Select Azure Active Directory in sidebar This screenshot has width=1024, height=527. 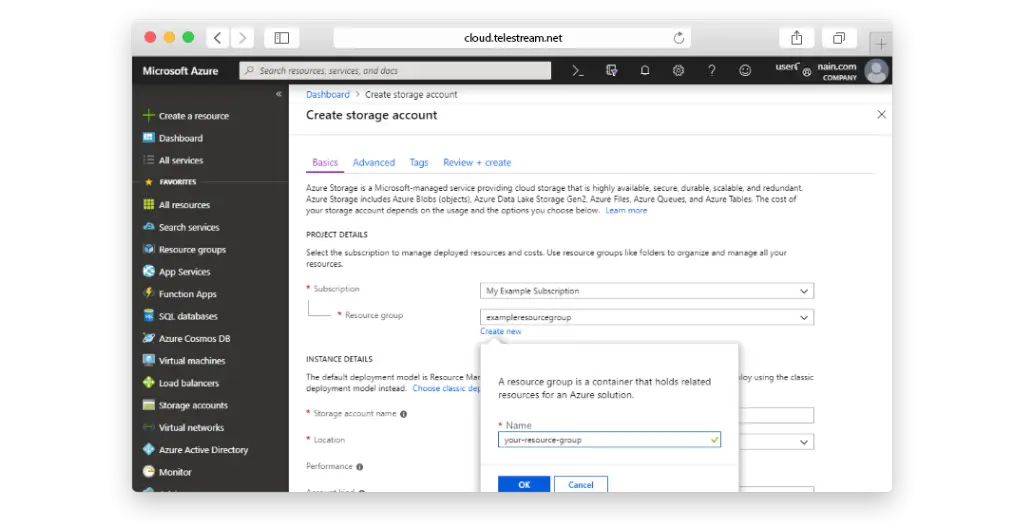[203, 450]
